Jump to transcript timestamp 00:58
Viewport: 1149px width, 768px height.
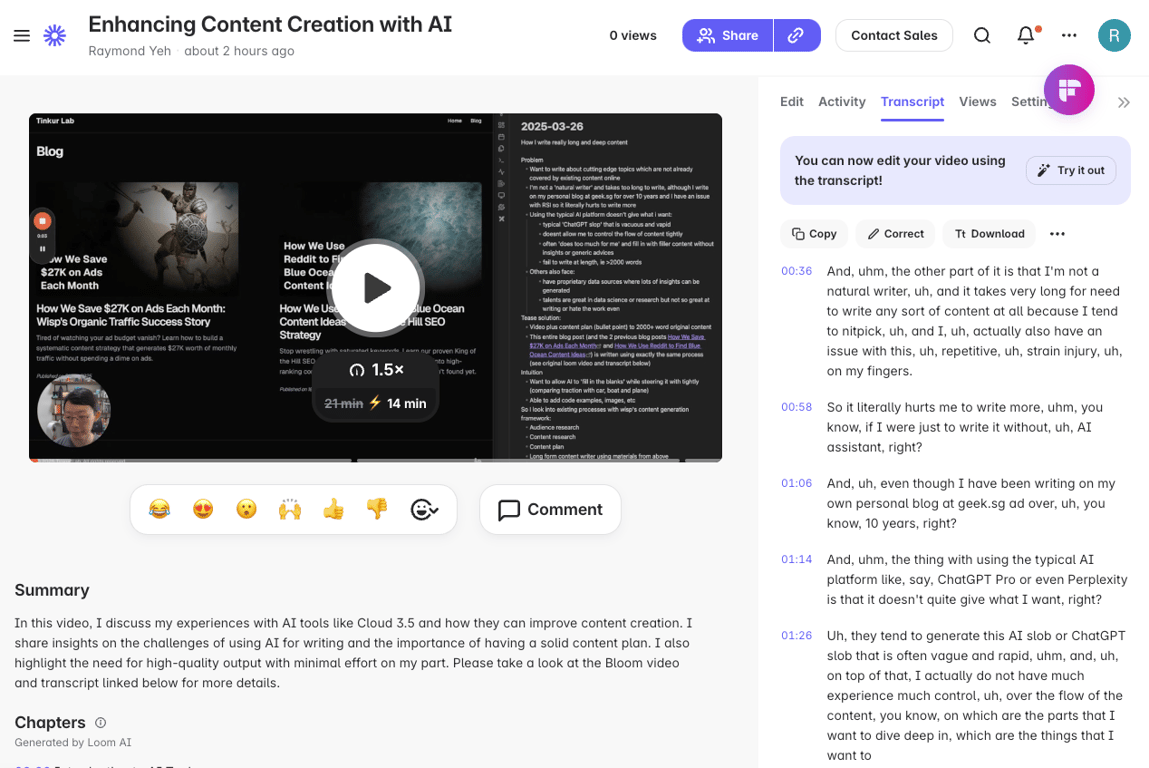point(797,407)
